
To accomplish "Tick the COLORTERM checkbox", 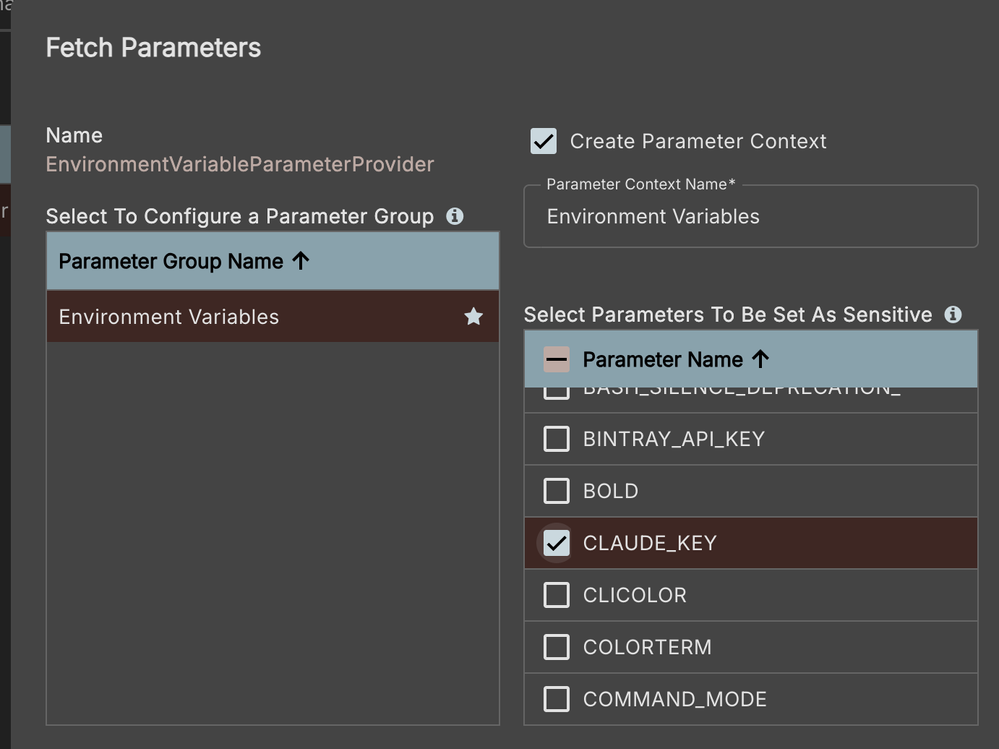I will (556, 647).
